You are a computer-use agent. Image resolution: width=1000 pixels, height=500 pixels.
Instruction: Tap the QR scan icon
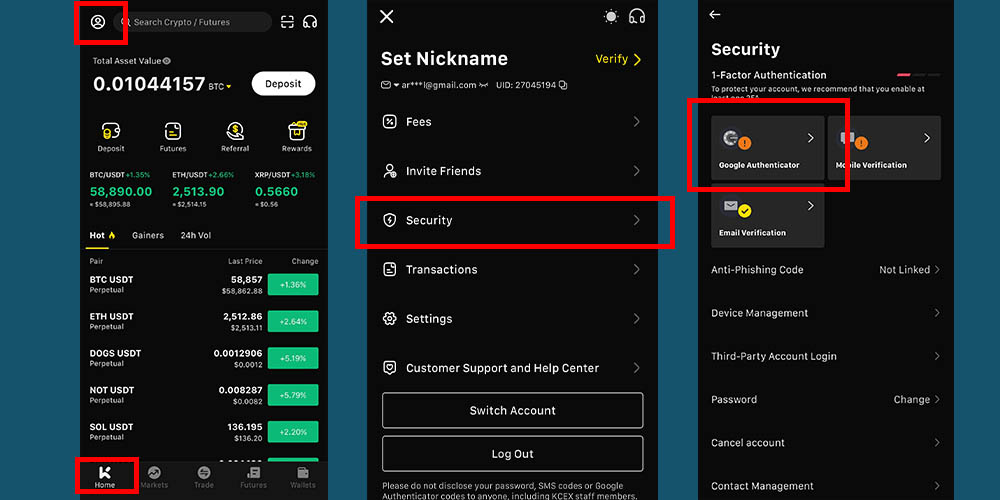(288, 22)
